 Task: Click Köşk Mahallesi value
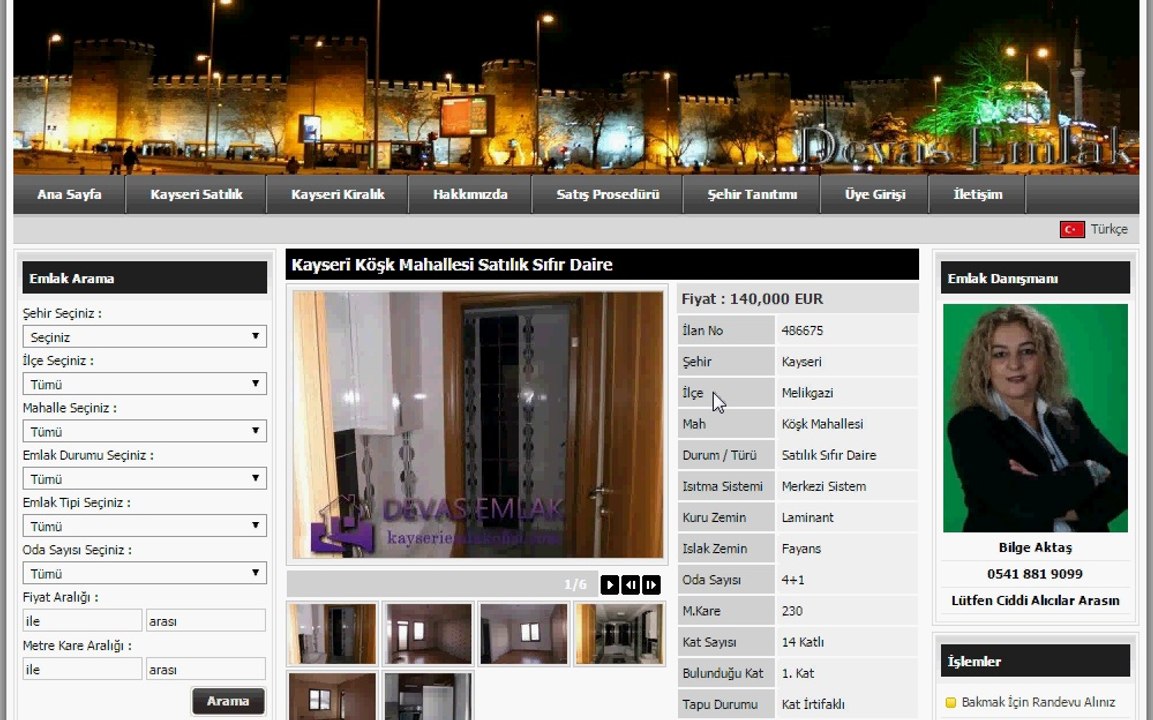822,424
